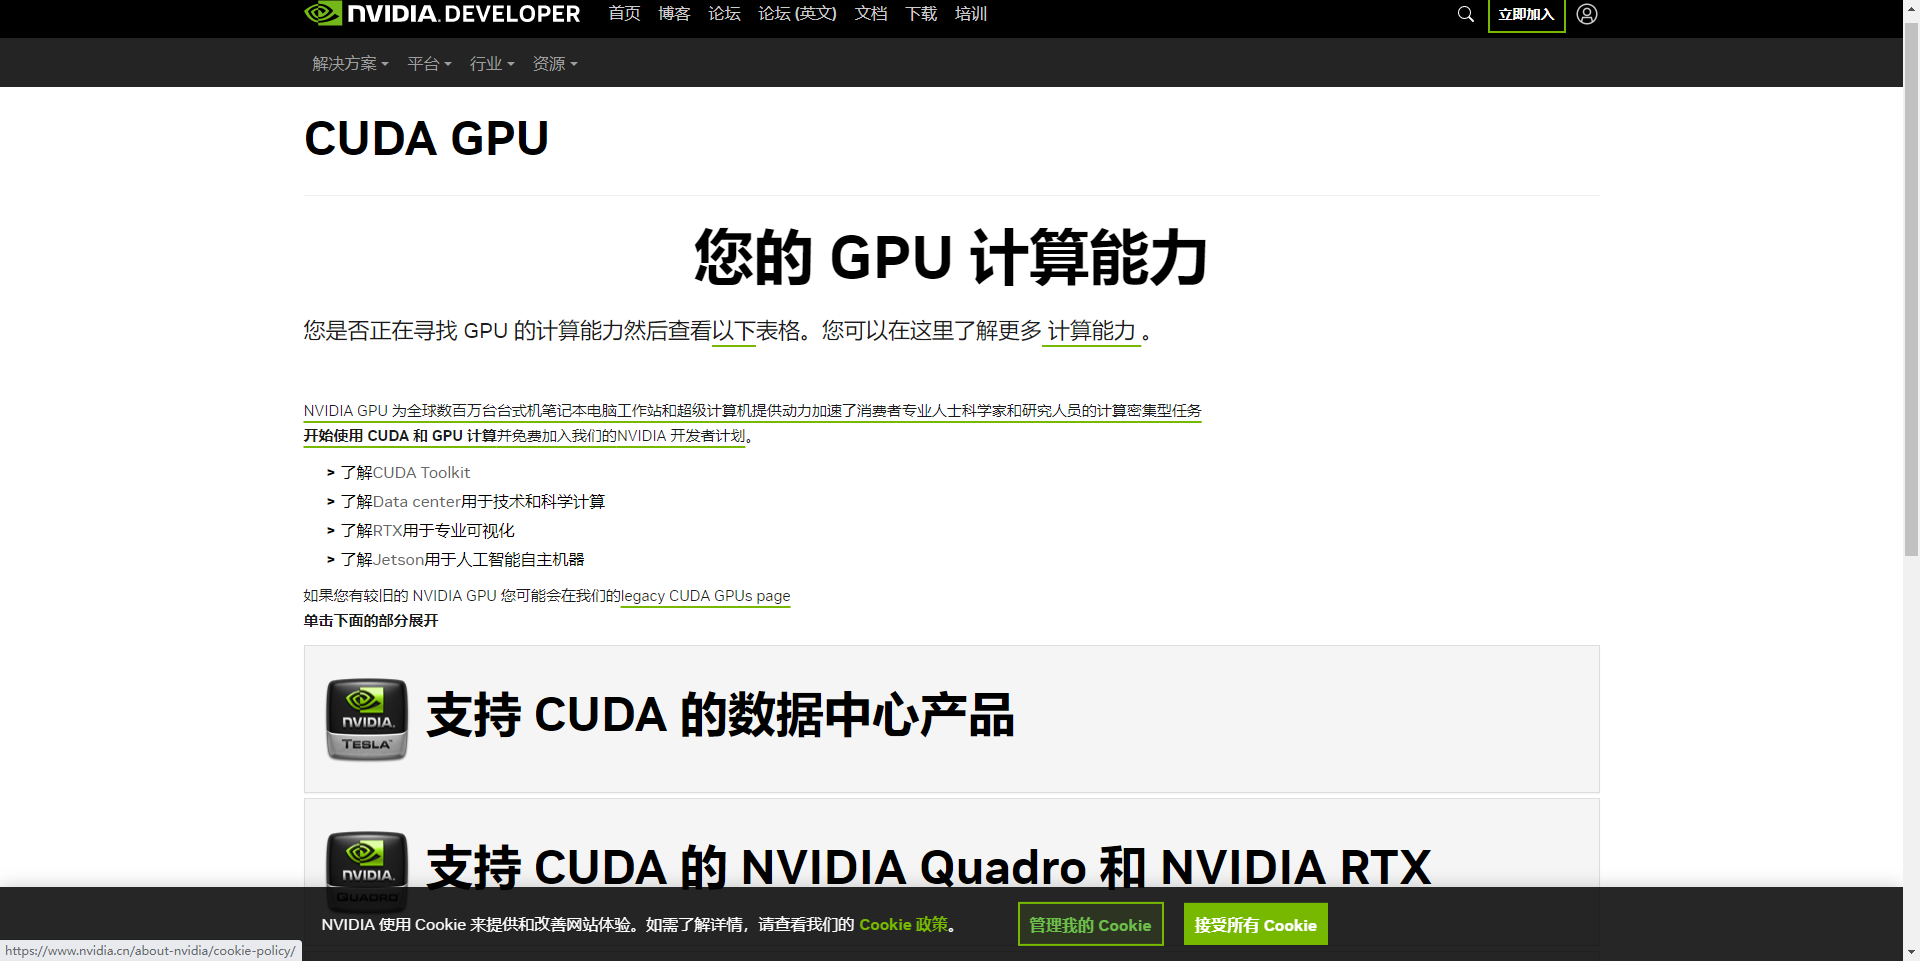Screen dimensions: 1920x961
Task: Go to 首页 in top navigation
Action: point(624,13)
